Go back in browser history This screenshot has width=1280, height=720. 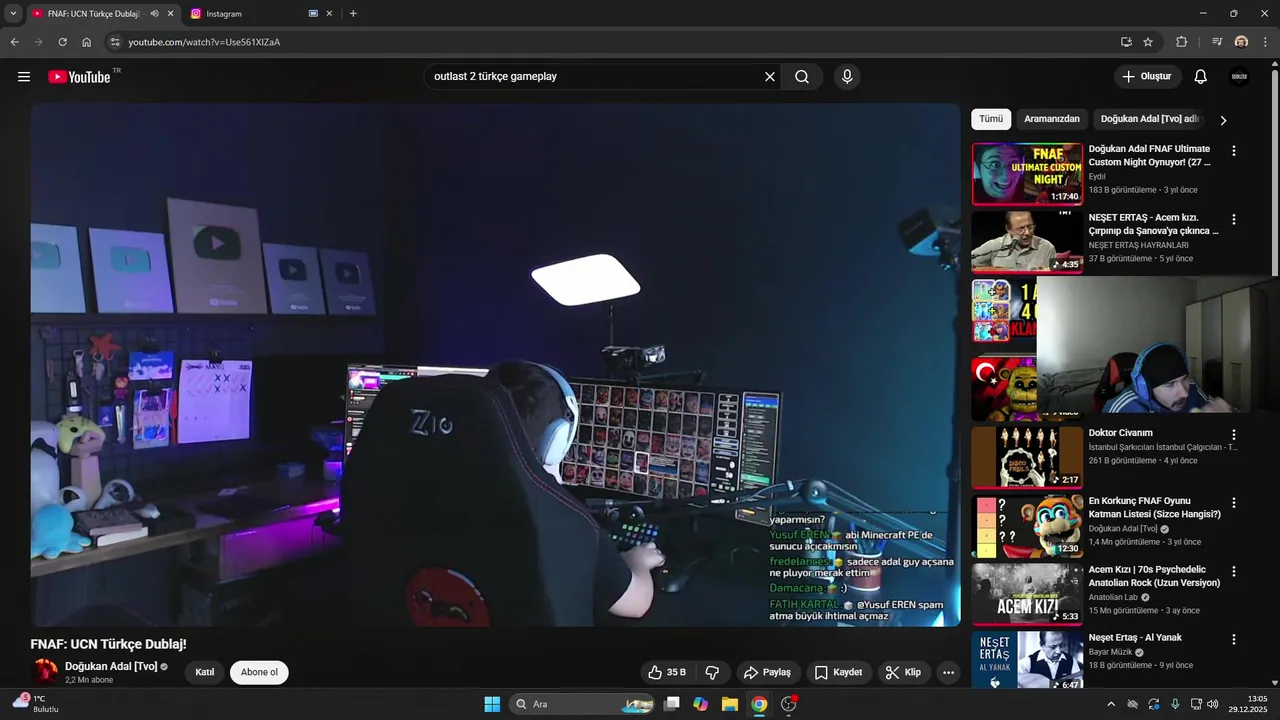click(x=14, y=42)
